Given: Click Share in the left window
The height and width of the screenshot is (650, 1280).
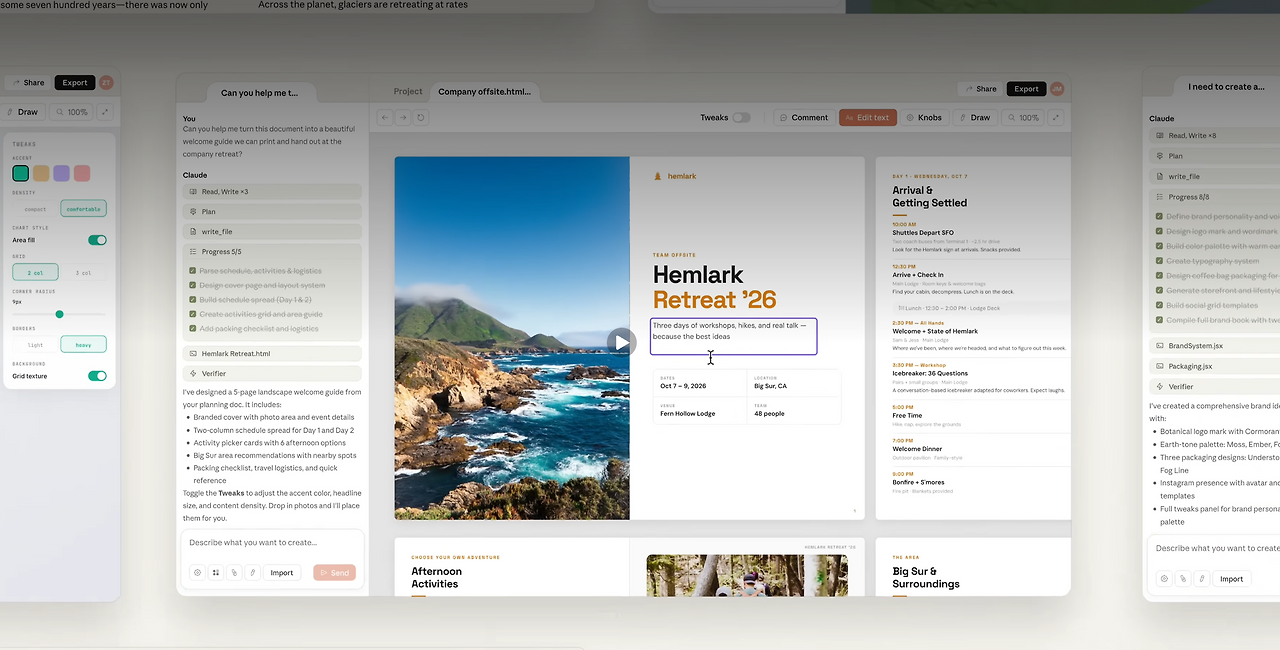Looking at the screenshot, I should [28, 83].
